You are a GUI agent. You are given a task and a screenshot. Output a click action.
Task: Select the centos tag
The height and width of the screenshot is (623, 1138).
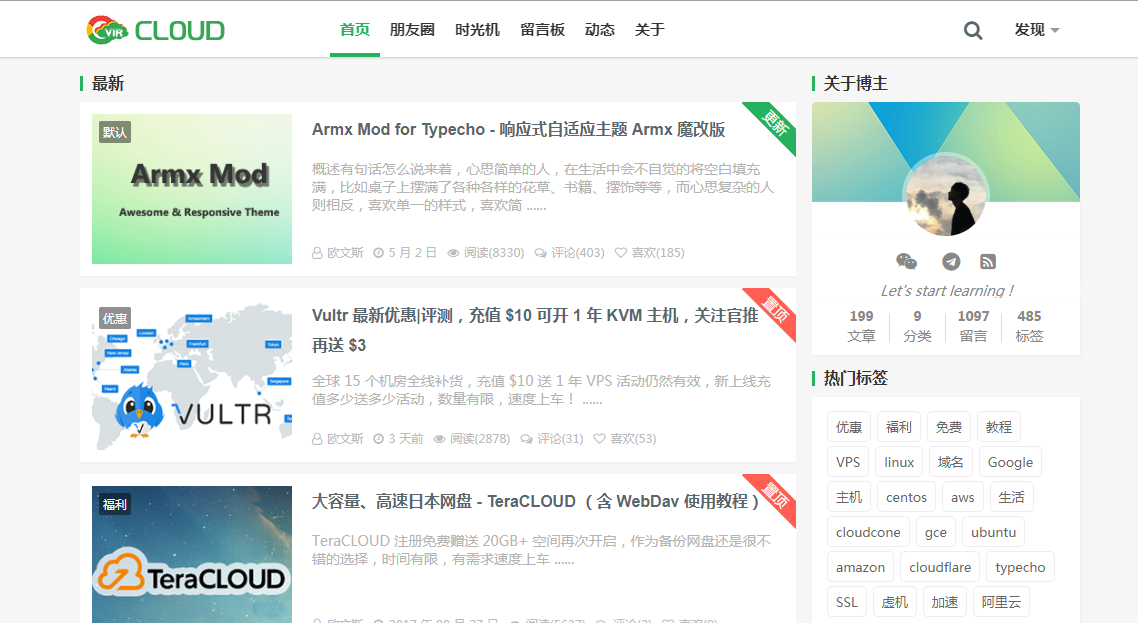click(906, 497)
